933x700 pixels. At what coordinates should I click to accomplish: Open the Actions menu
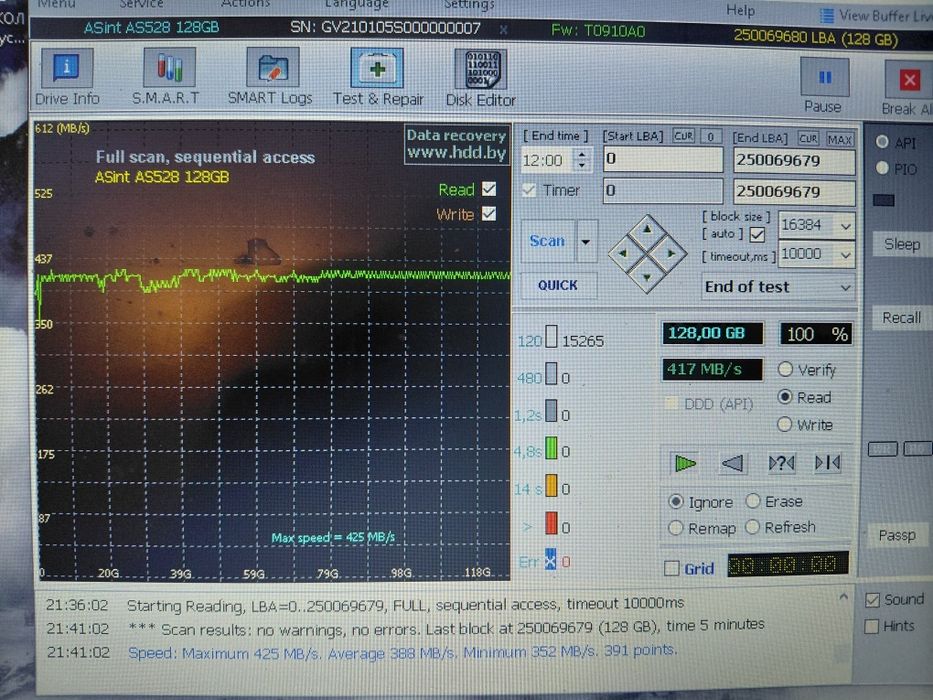coord(245,4)
